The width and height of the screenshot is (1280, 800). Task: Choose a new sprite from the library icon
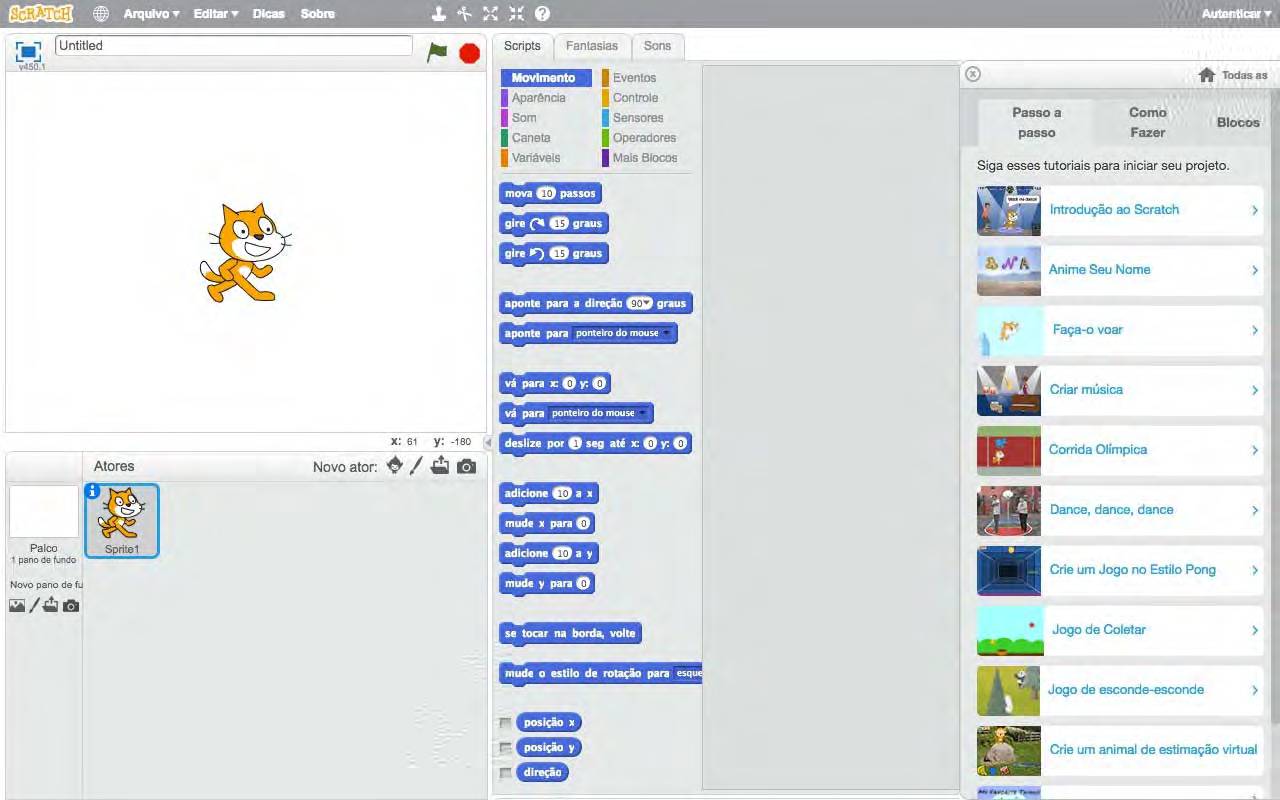(393, 466)
